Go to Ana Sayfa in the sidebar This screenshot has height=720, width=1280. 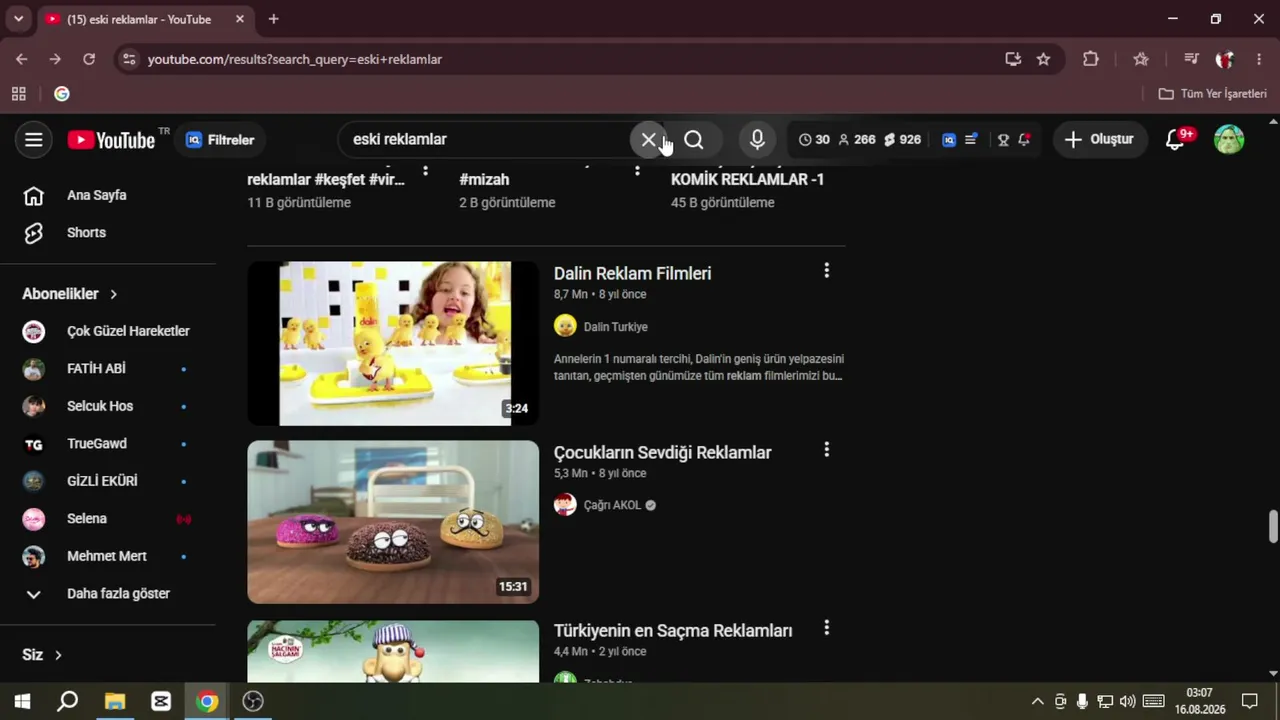coord(108,195)
